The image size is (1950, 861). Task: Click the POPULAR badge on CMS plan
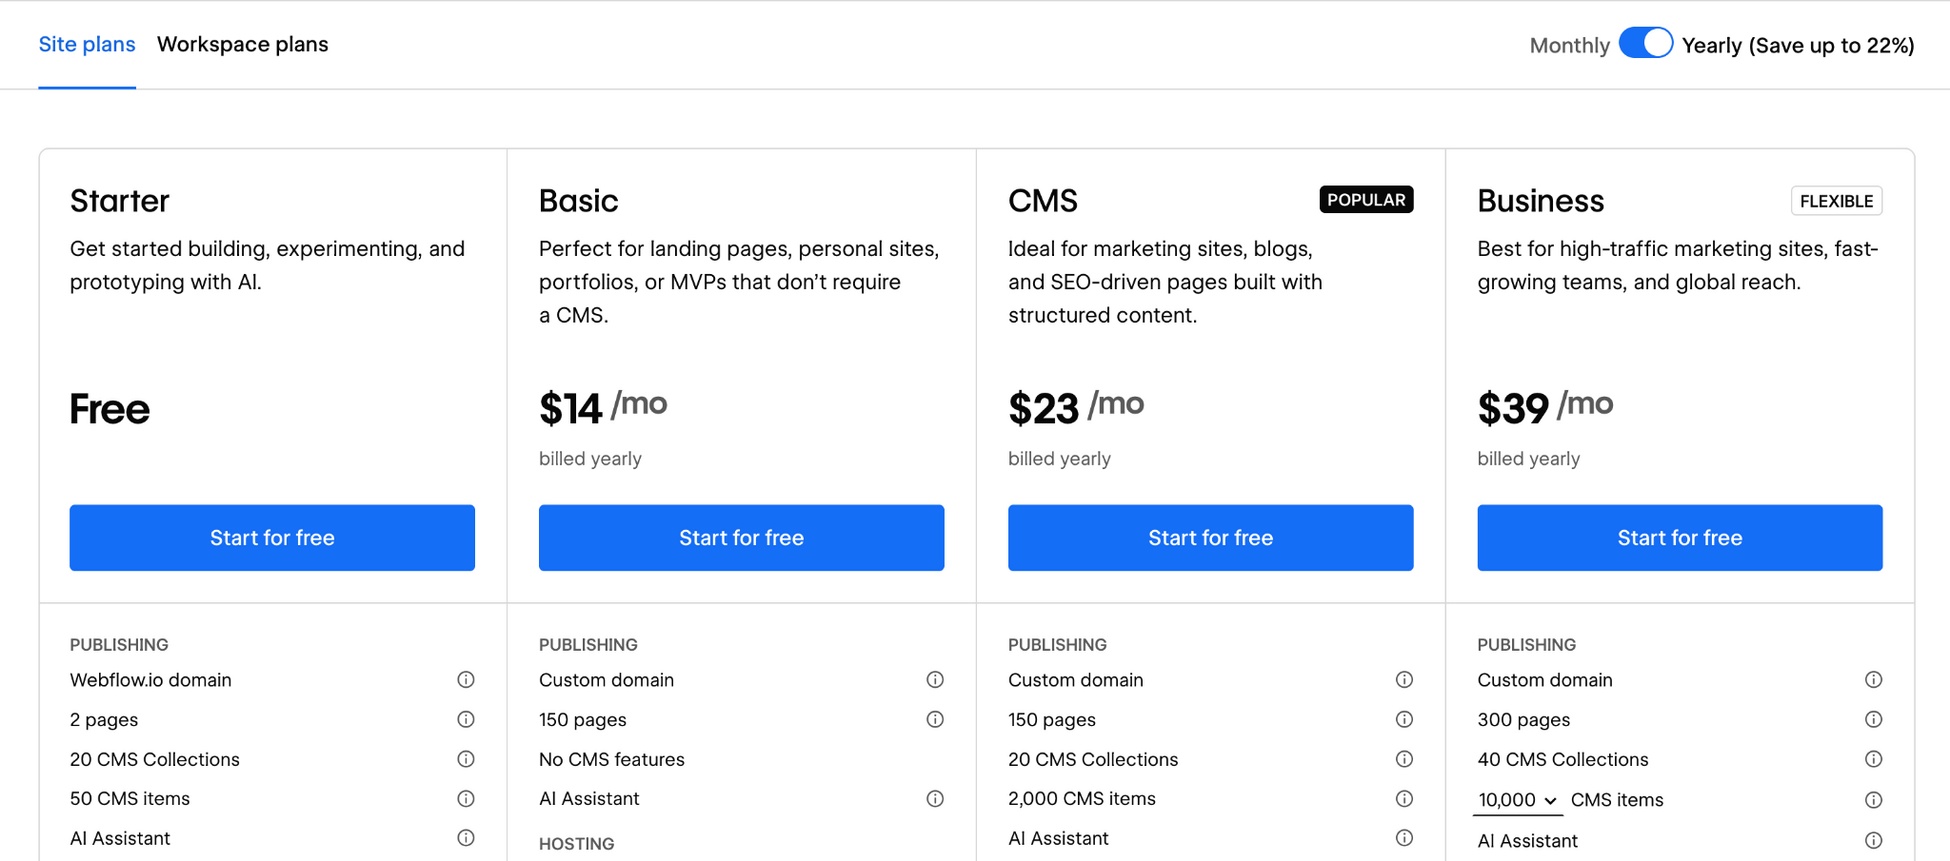coord(1366,200)
